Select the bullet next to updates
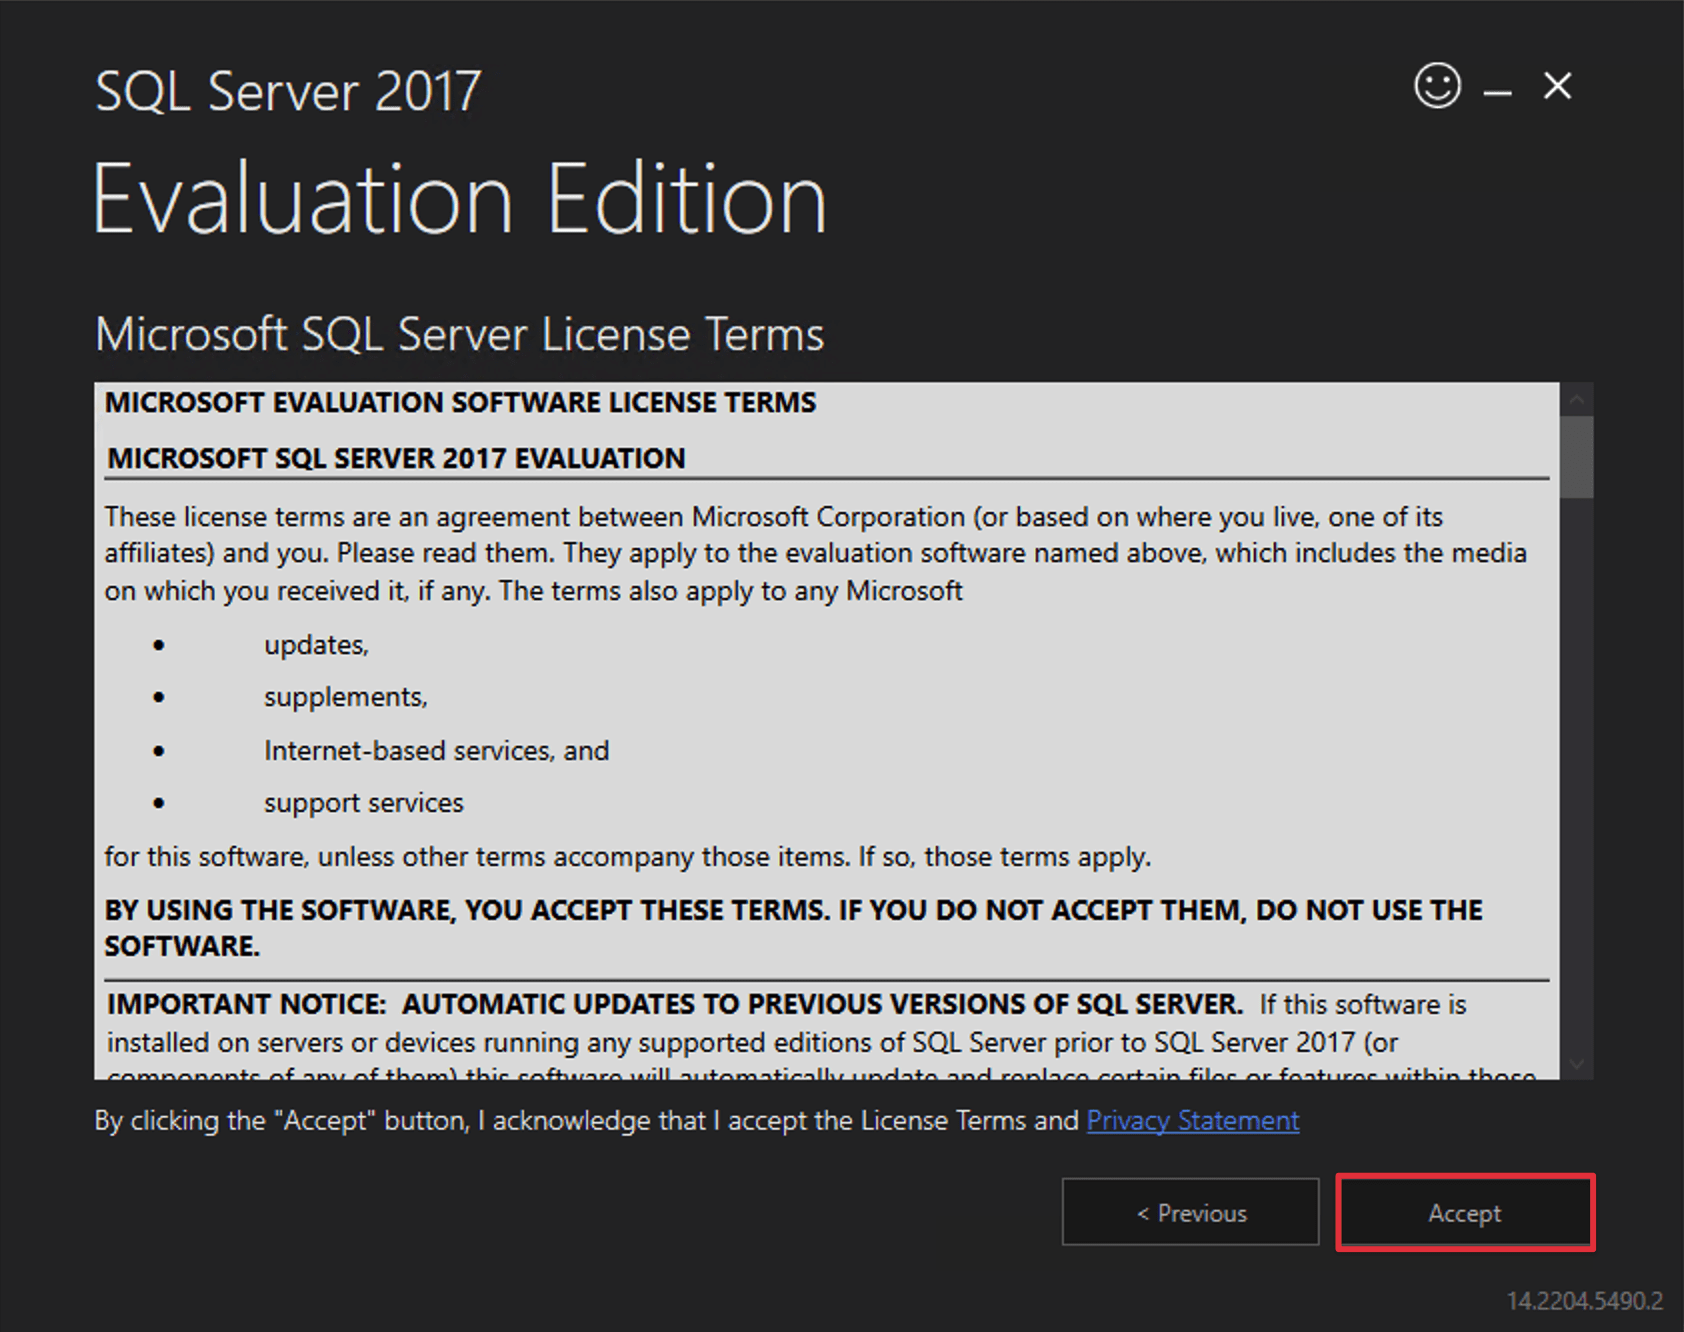This screenshot has width=1684, height=1332. pos(157,645)
